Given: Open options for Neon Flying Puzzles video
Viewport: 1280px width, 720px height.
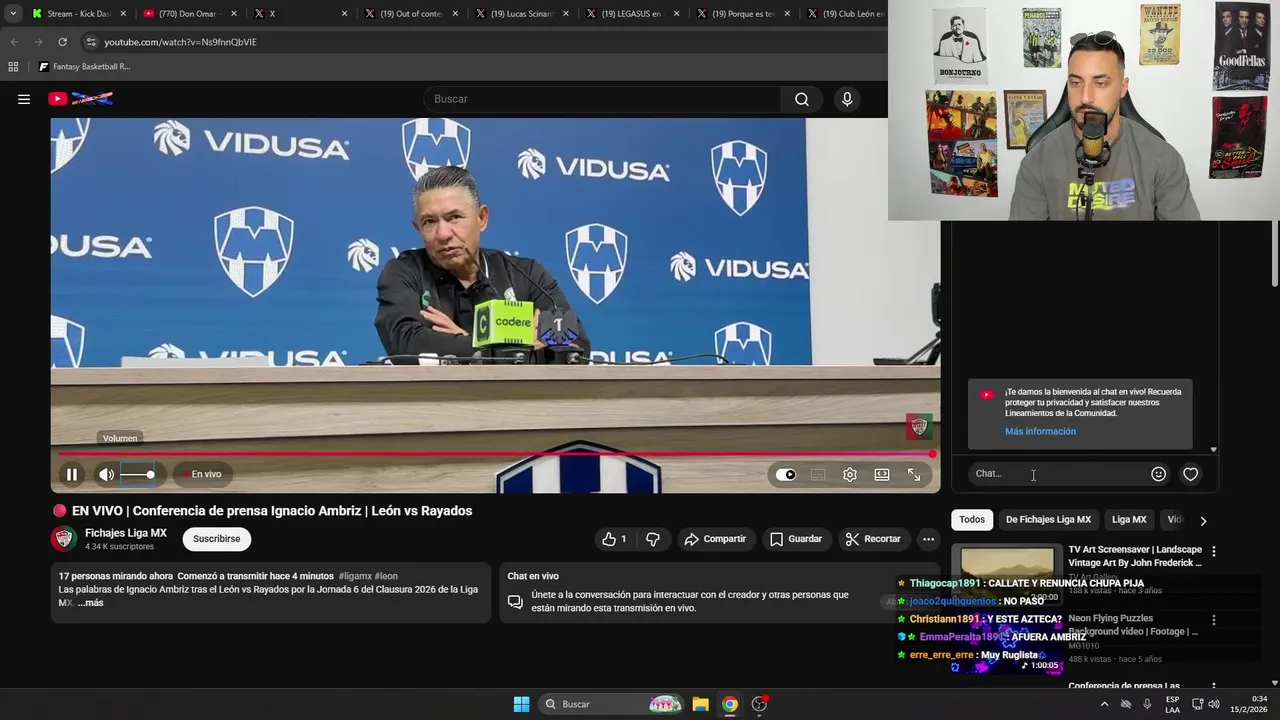Looking at the screenshot, I should pos(1213,620).
